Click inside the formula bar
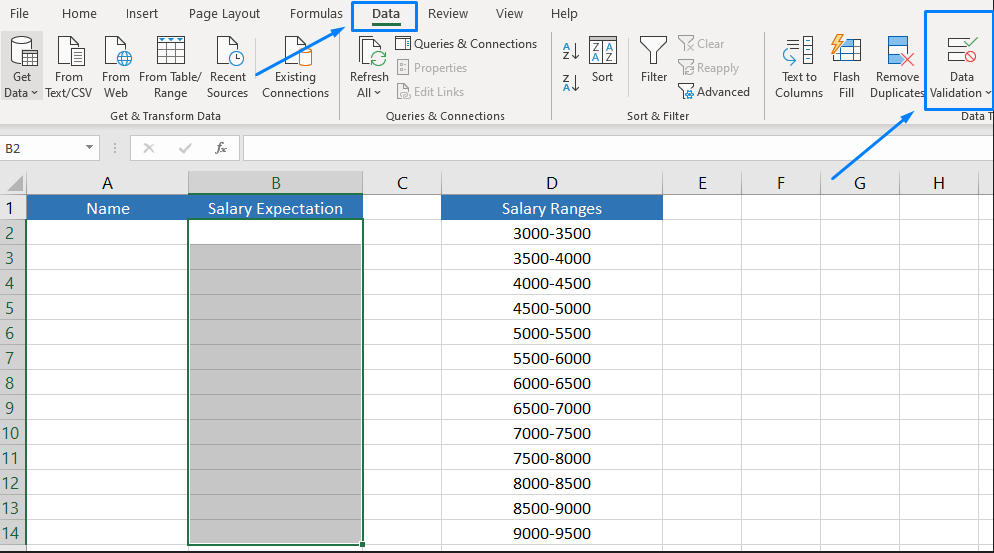994x553 pixels. pos(617,148)
